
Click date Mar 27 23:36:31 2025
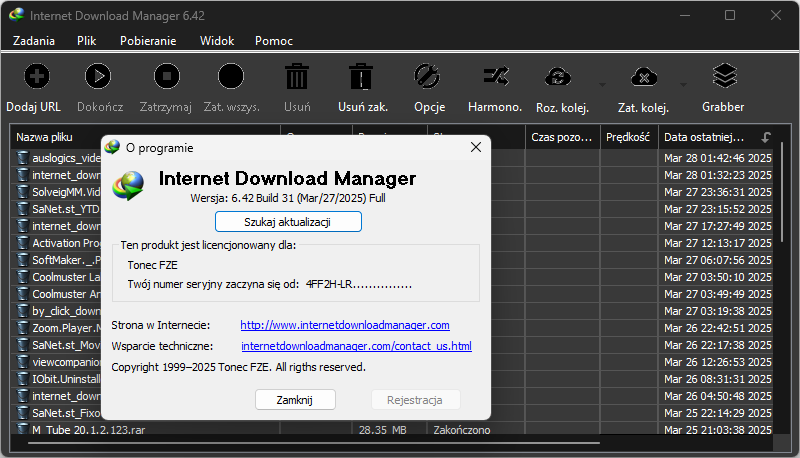tap(717, 192)
